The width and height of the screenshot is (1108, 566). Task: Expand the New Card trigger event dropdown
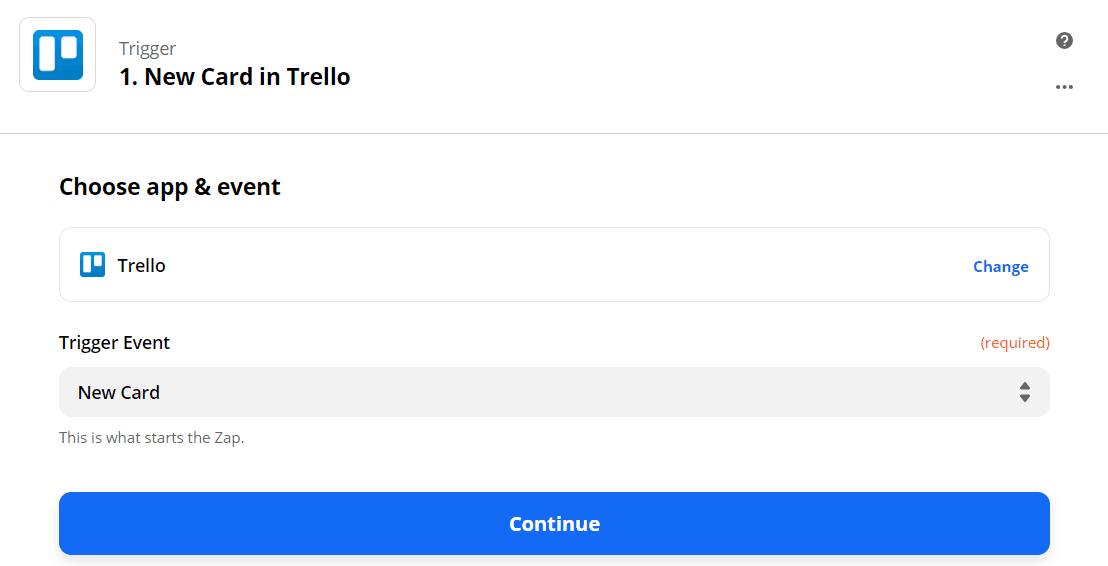point(554,392)
